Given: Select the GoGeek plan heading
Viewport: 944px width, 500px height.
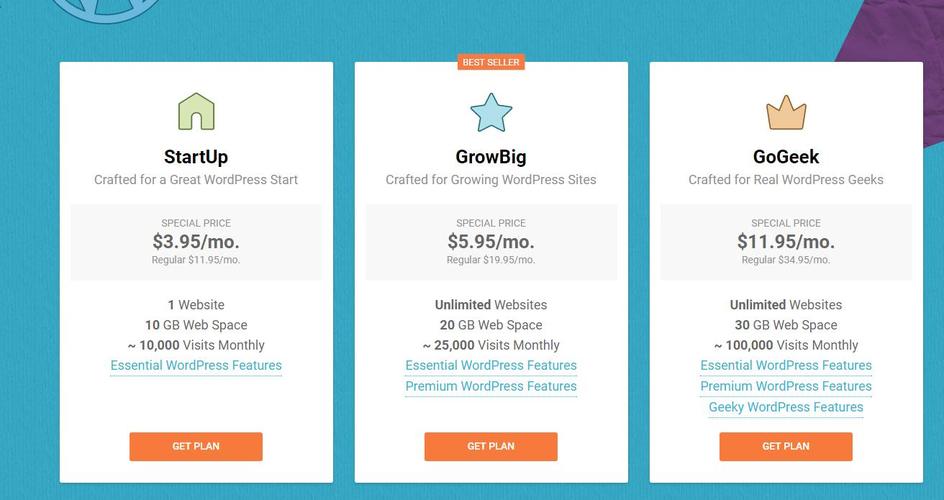Looking at the screenshot, I should click(x=786, y=157).
